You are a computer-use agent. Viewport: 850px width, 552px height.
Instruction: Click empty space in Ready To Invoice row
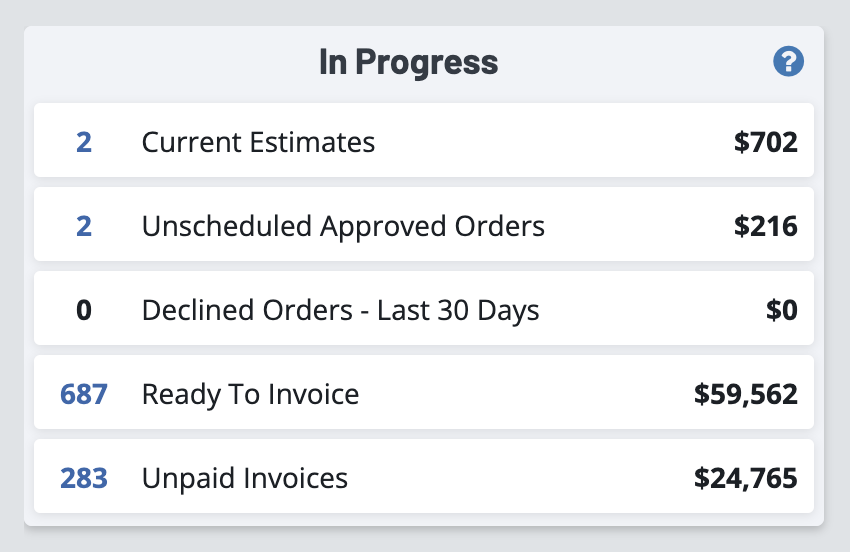click(x=520, y=394)
